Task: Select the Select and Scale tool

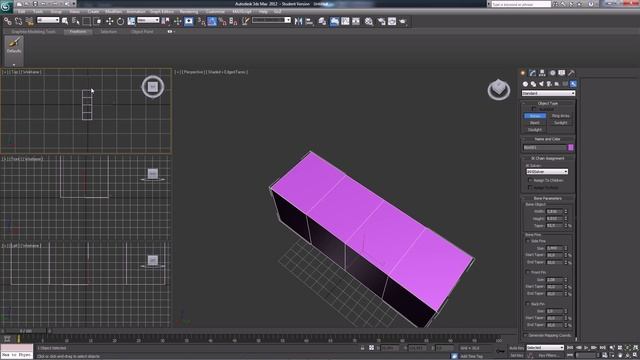Action: click(x=131, y=21)
